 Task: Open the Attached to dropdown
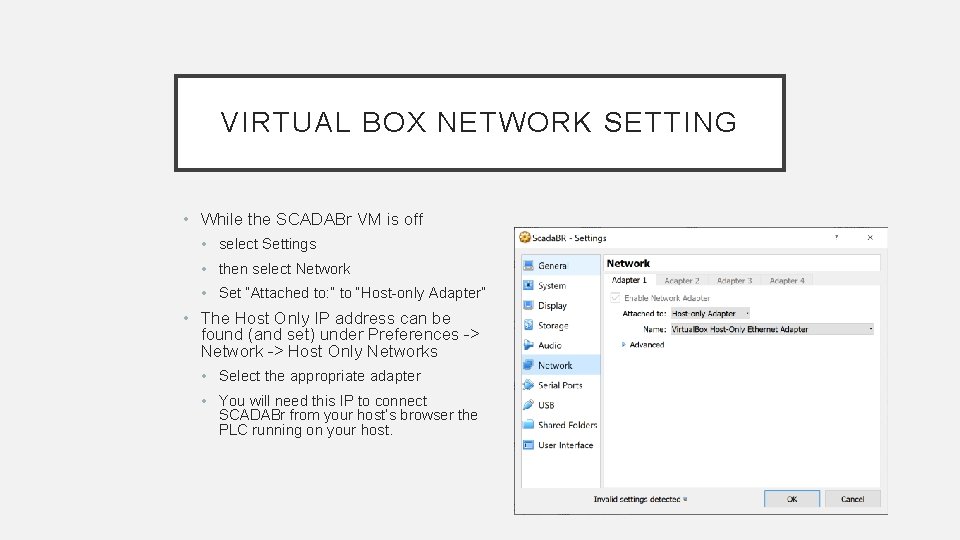coord(710,313)
